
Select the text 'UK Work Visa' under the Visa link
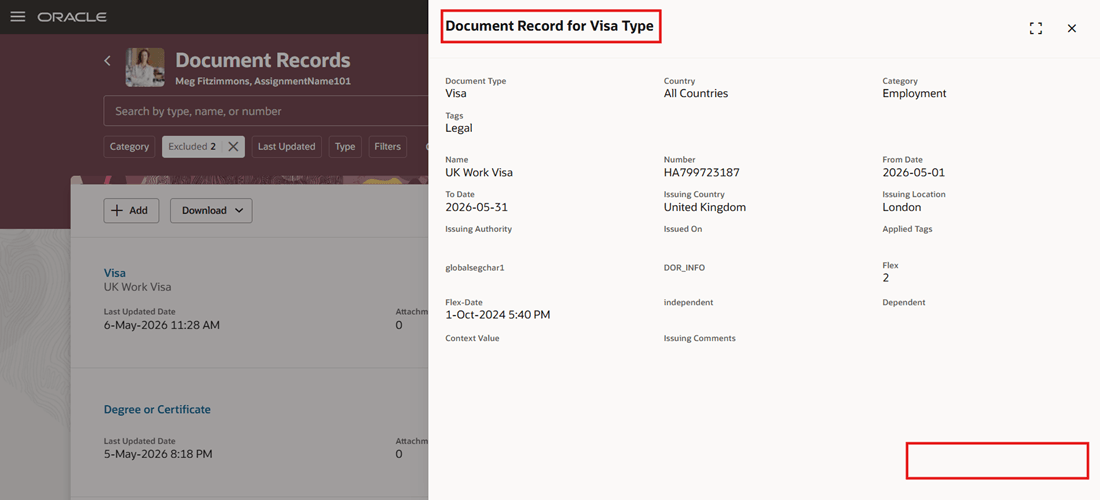coord(138,287)
